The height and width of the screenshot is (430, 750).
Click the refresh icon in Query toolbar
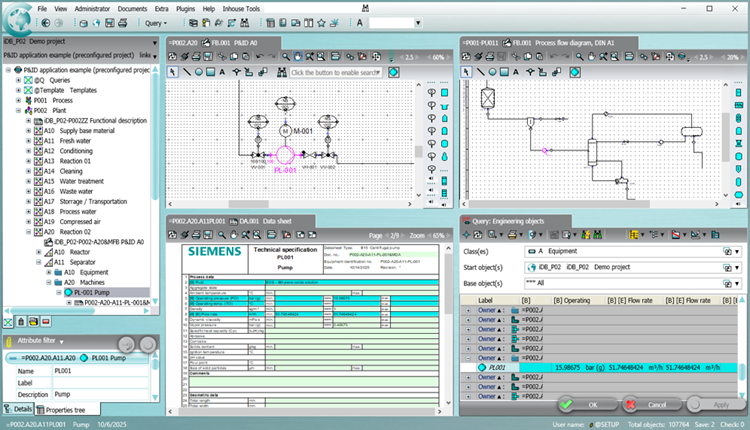point(477,235)
